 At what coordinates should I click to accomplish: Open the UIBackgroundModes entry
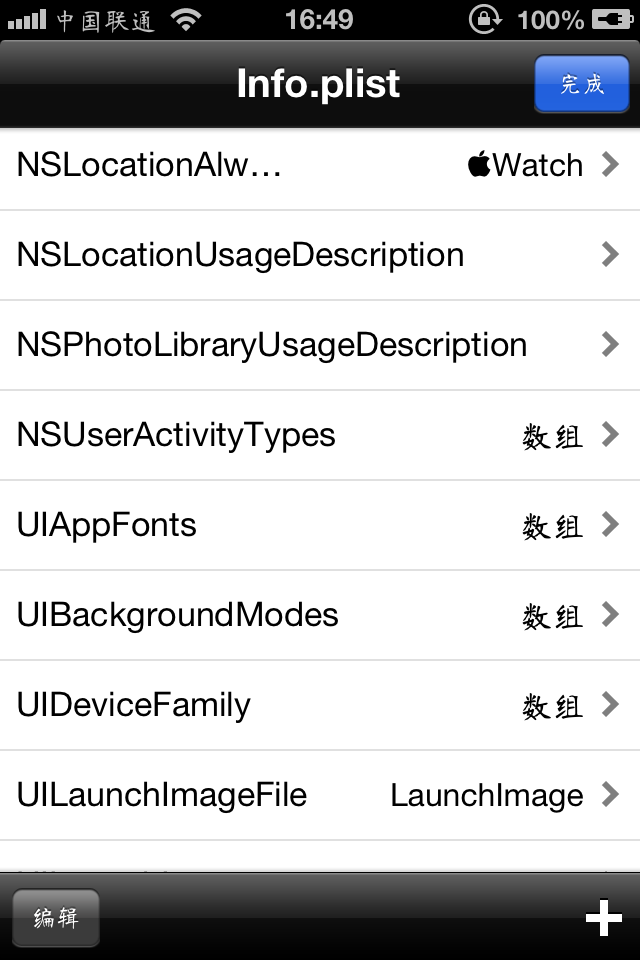pos(320,615)
